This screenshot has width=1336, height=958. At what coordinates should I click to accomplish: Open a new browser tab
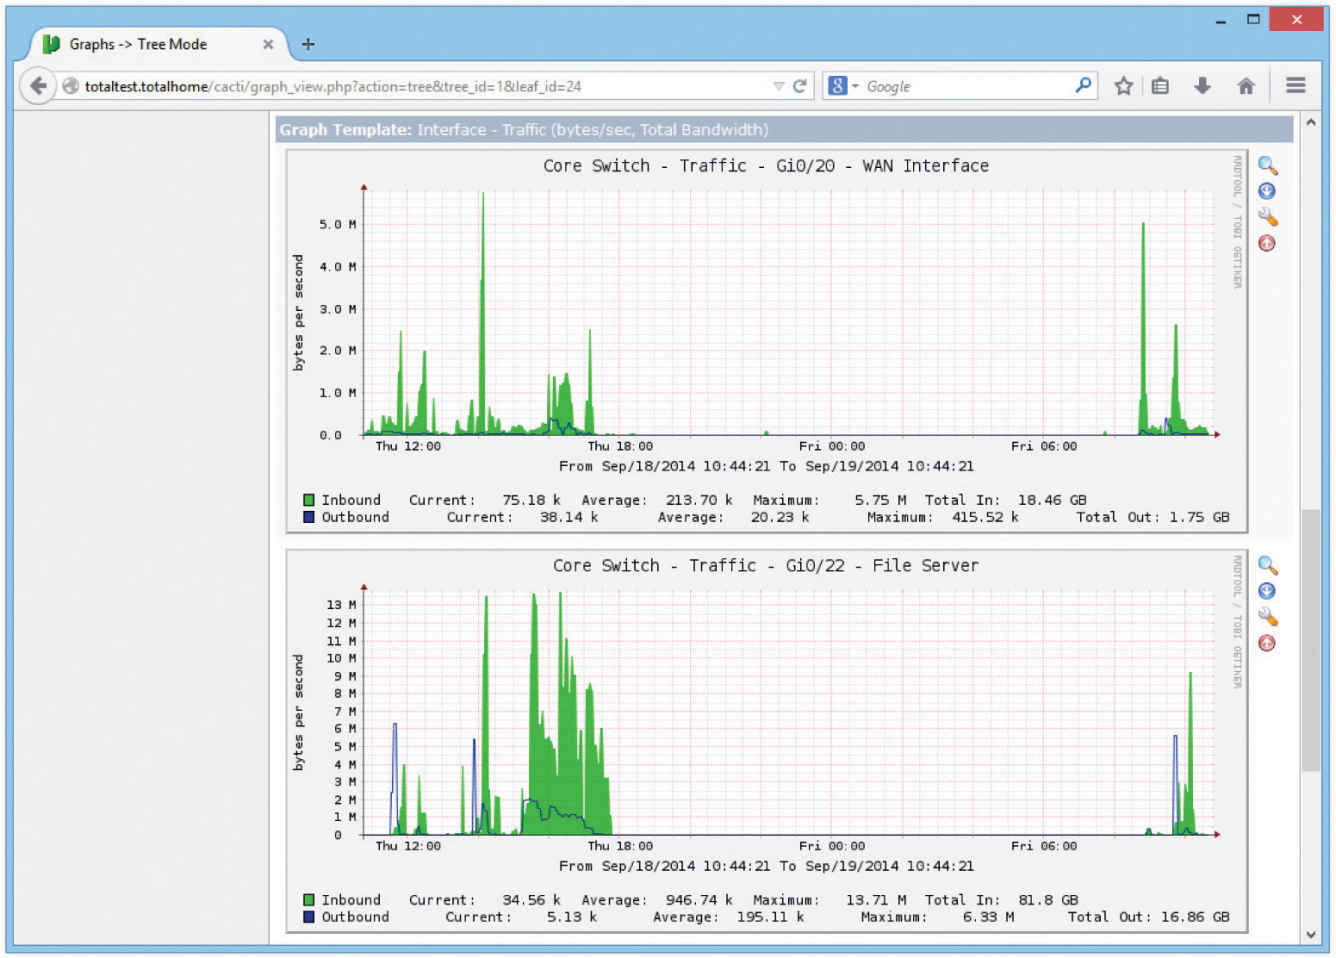click(308, 44)
